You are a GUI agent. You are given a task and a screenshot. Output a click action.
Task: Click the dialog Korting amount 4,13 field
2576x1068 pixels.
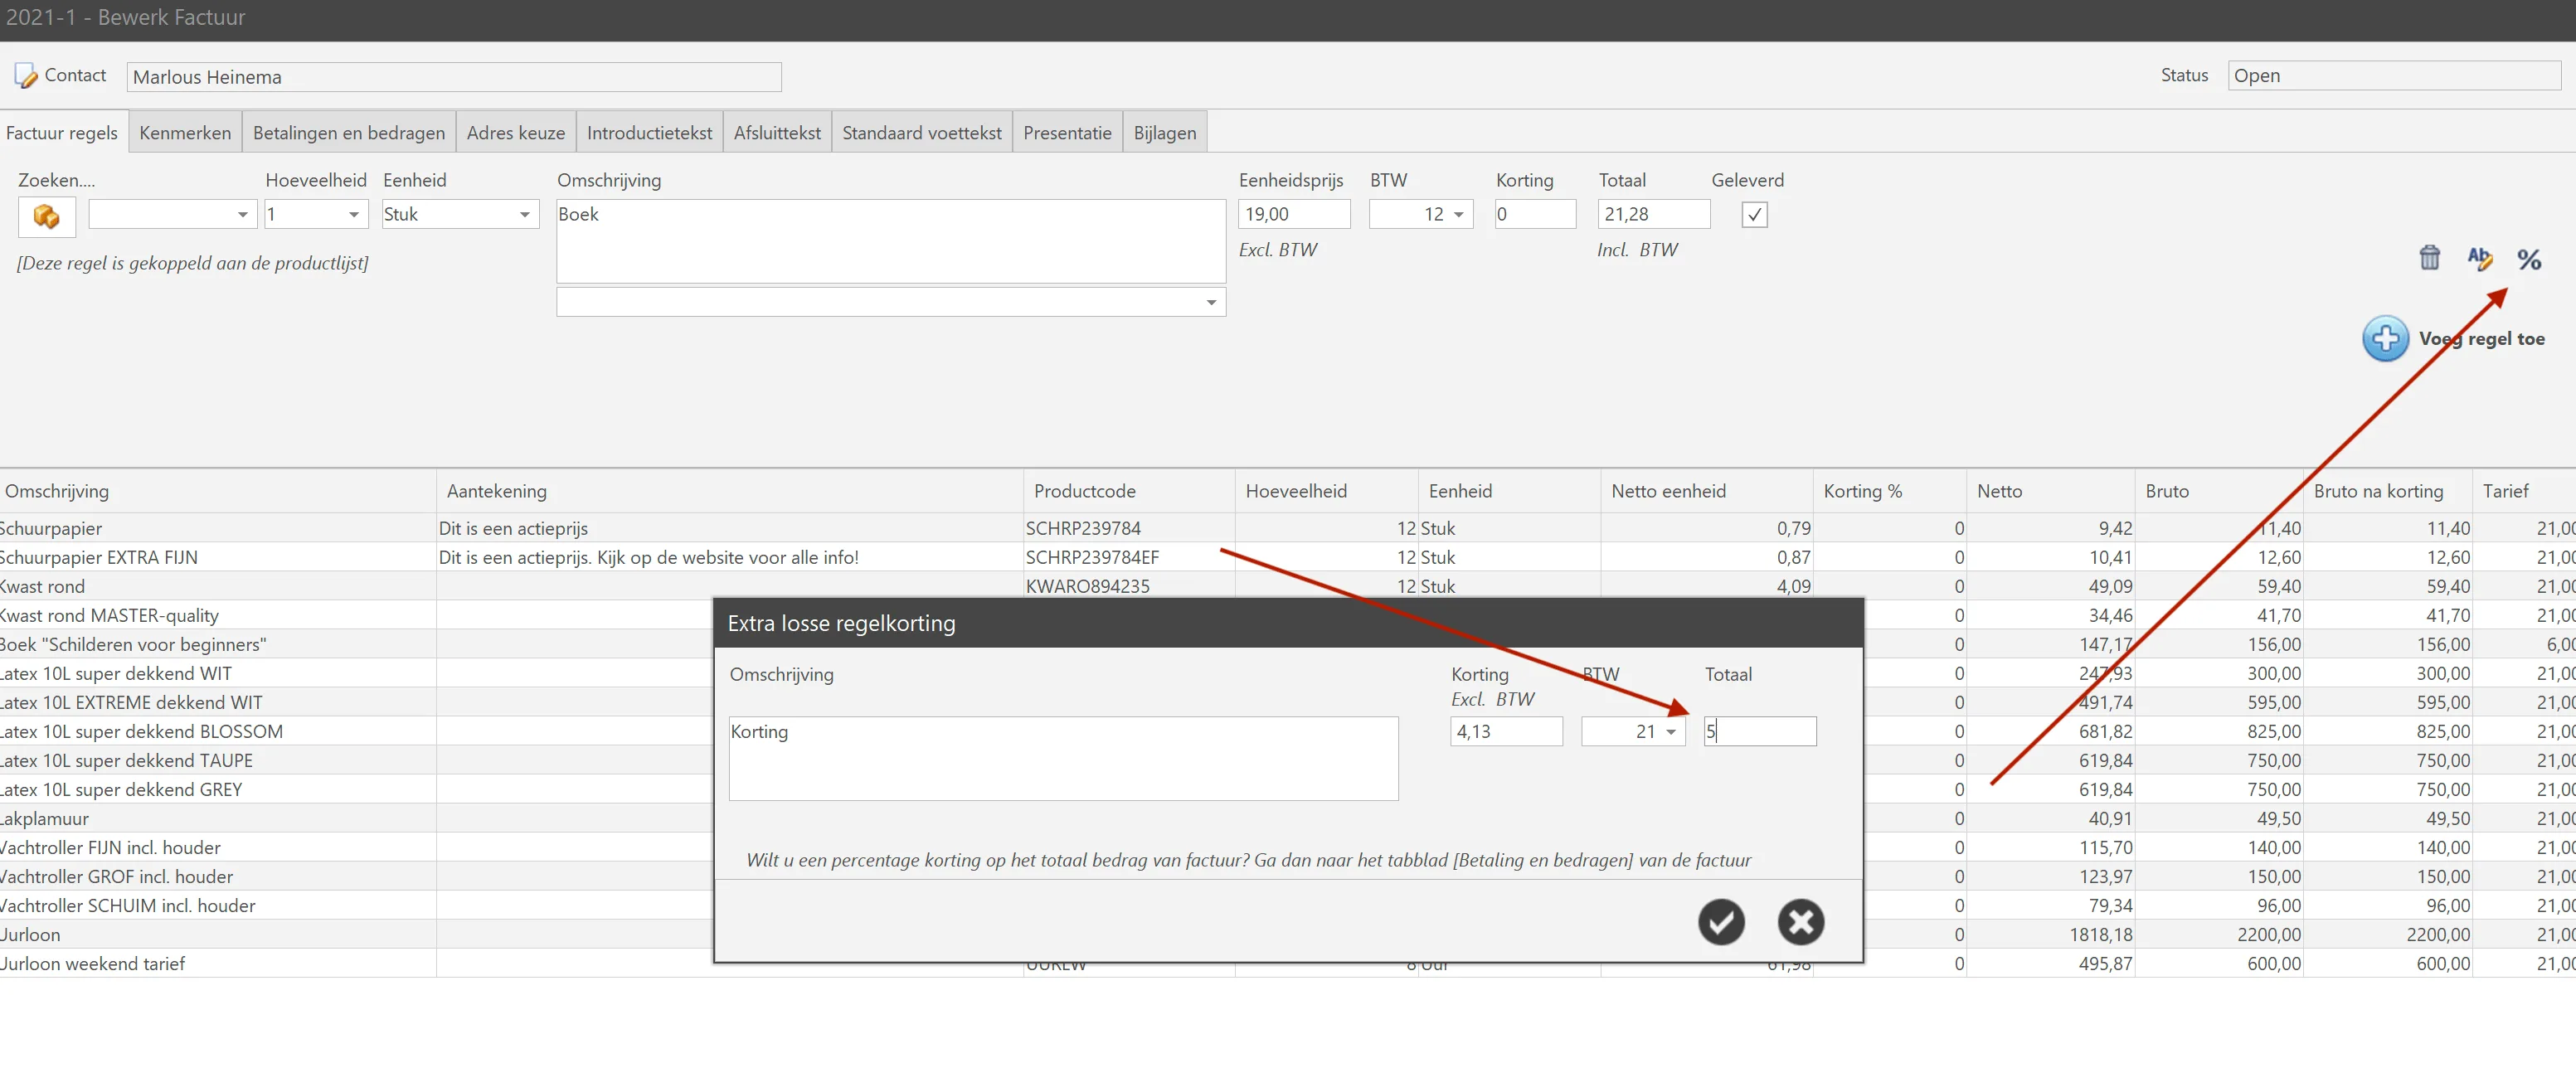[1506, 731]
